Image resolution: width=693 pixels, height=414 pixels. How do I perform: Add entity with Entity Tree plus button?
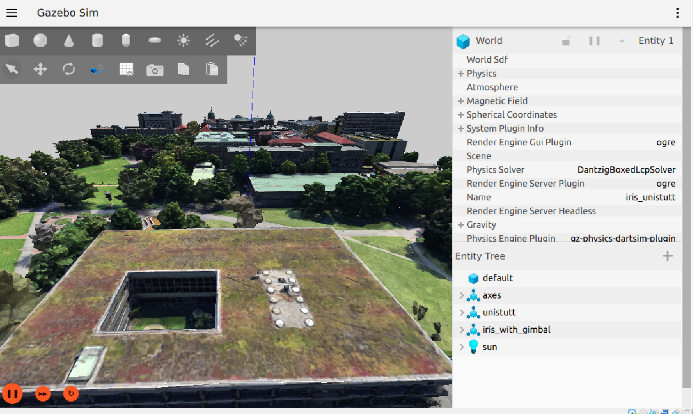[x=668, y=257]
